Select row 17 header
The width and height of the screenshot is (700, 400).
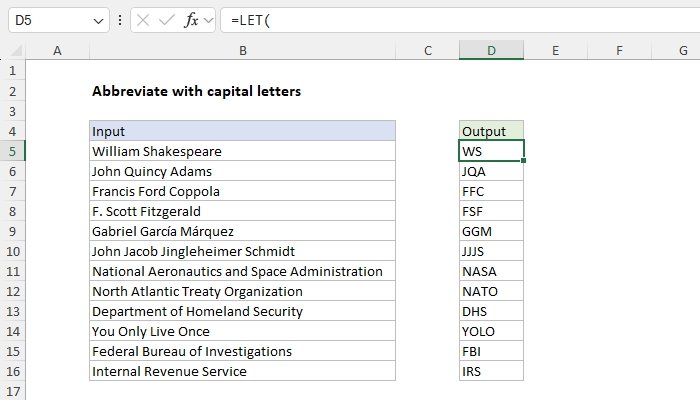[12, 391]
